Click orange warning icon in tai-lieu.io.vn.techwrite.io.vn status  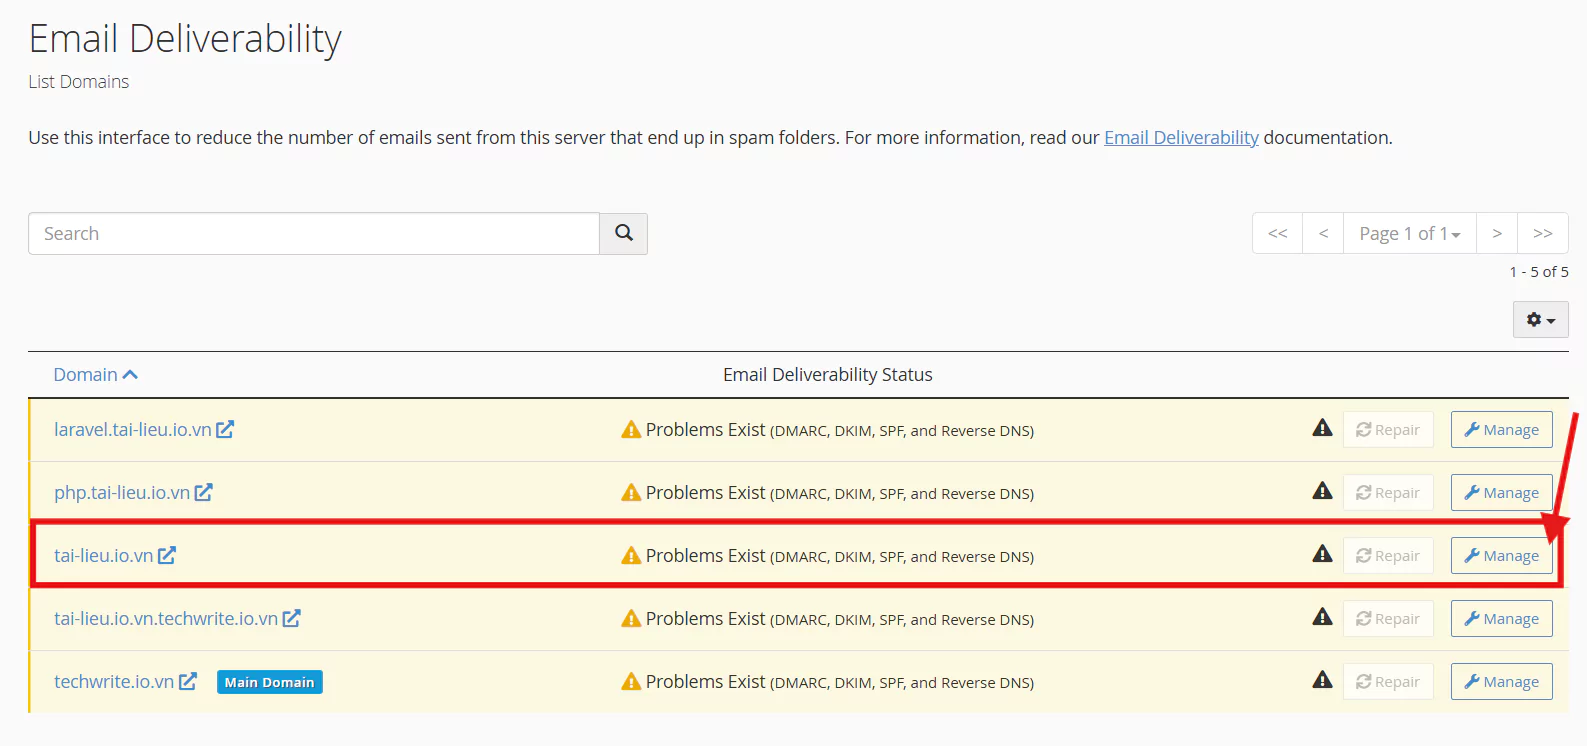631,618
